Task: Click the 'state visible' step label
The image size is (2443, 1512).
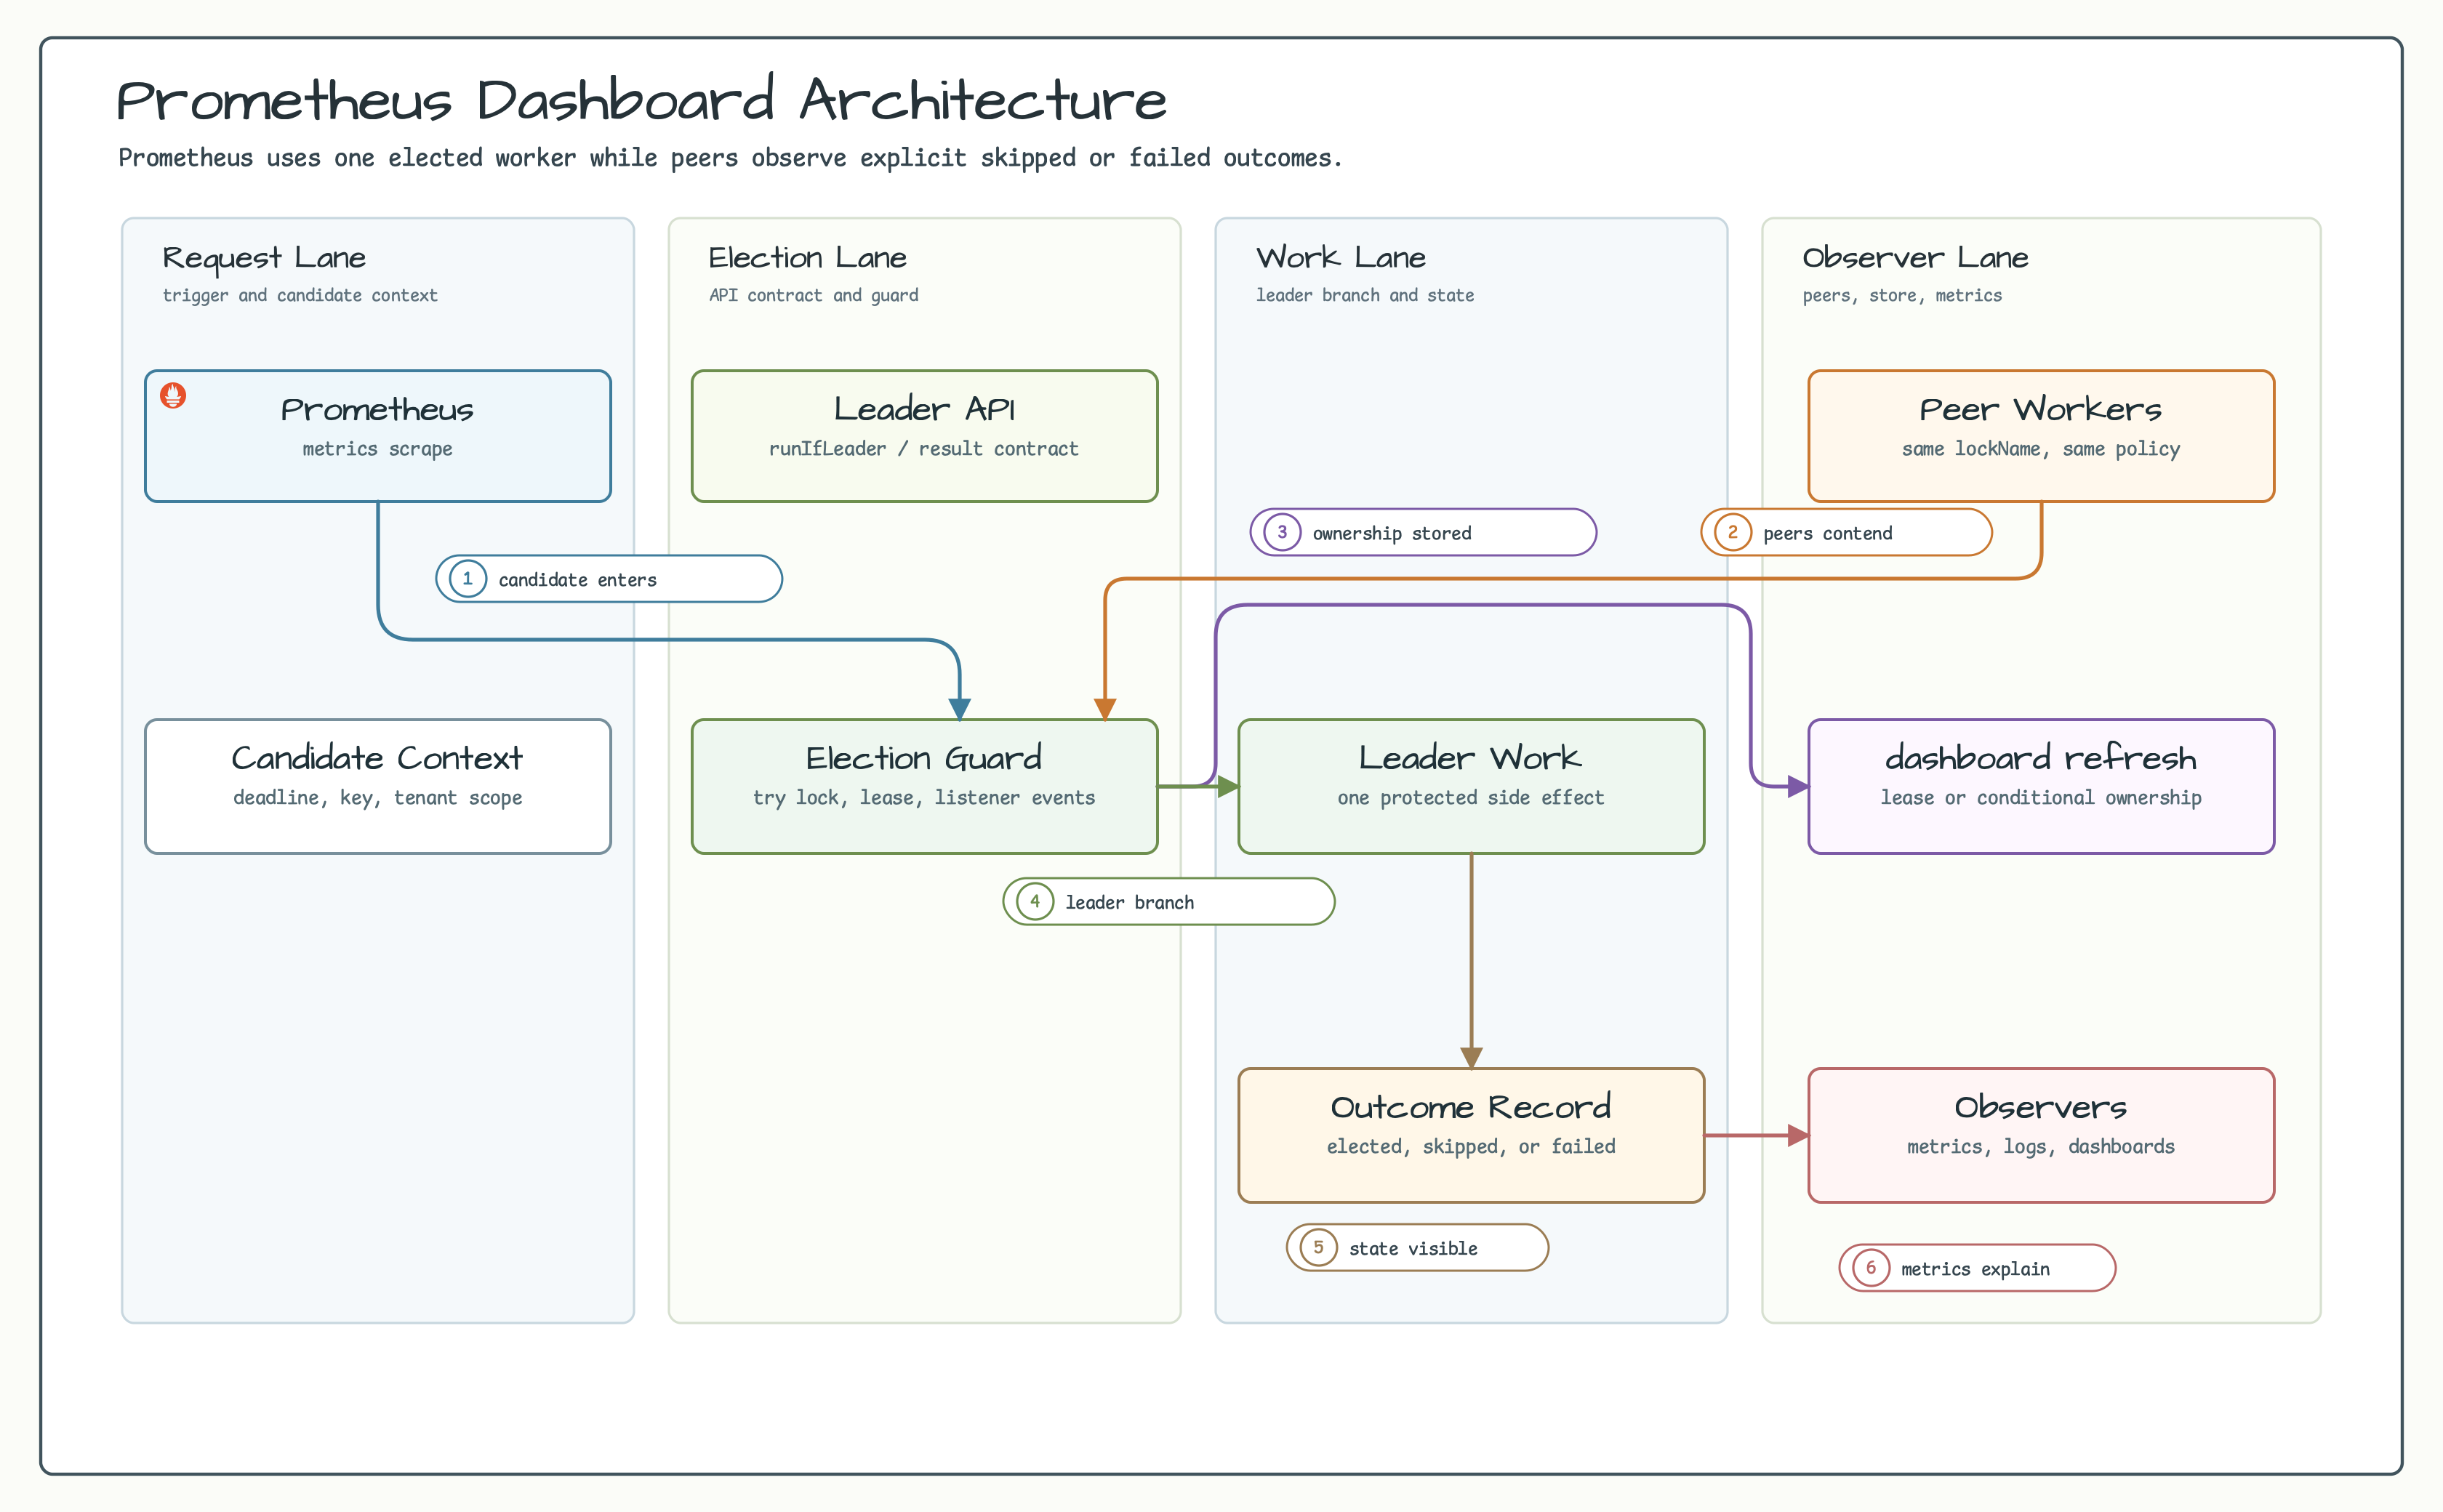Action: [1417, 1247]
